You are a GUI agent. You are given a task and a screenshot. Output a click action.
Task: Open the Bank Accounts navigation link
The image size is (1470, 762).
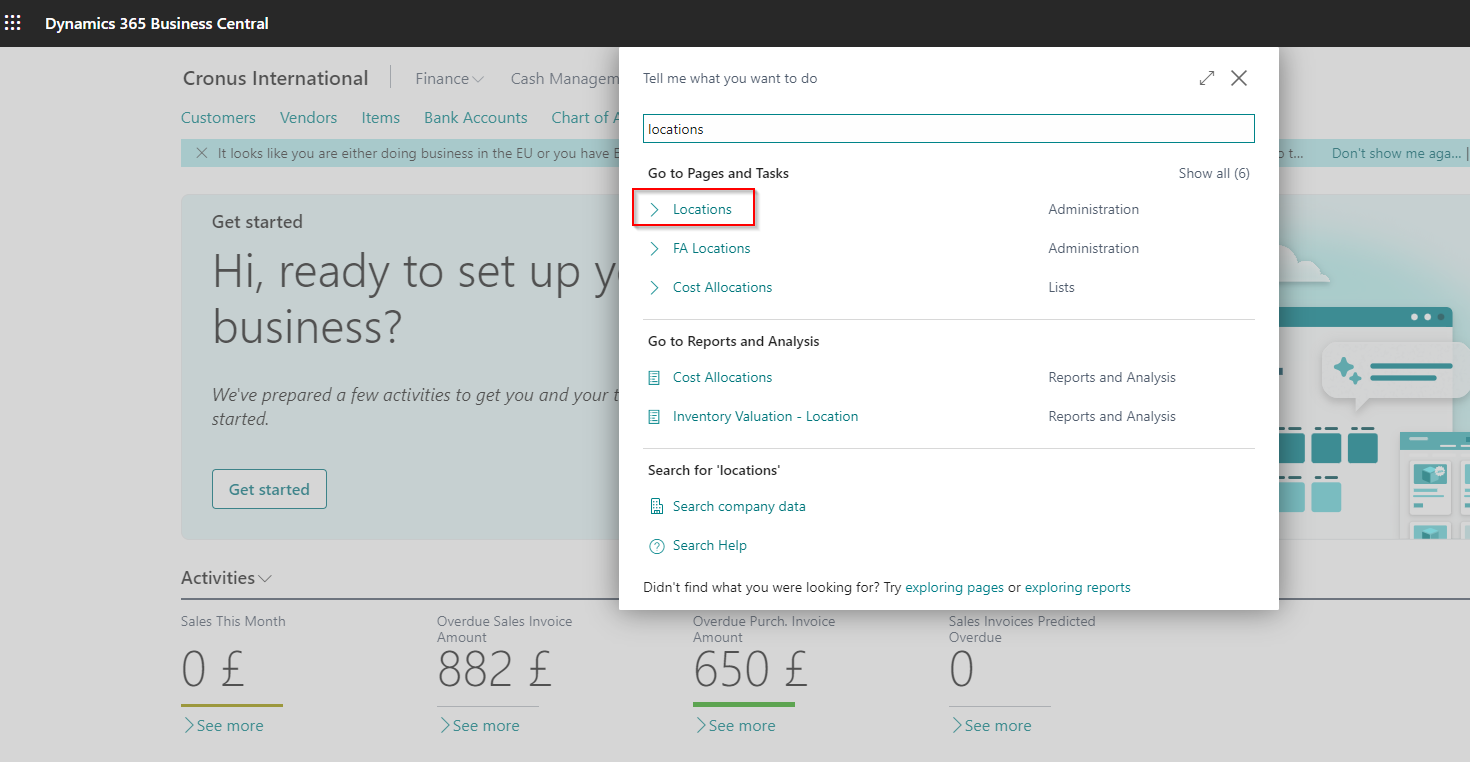475,117
